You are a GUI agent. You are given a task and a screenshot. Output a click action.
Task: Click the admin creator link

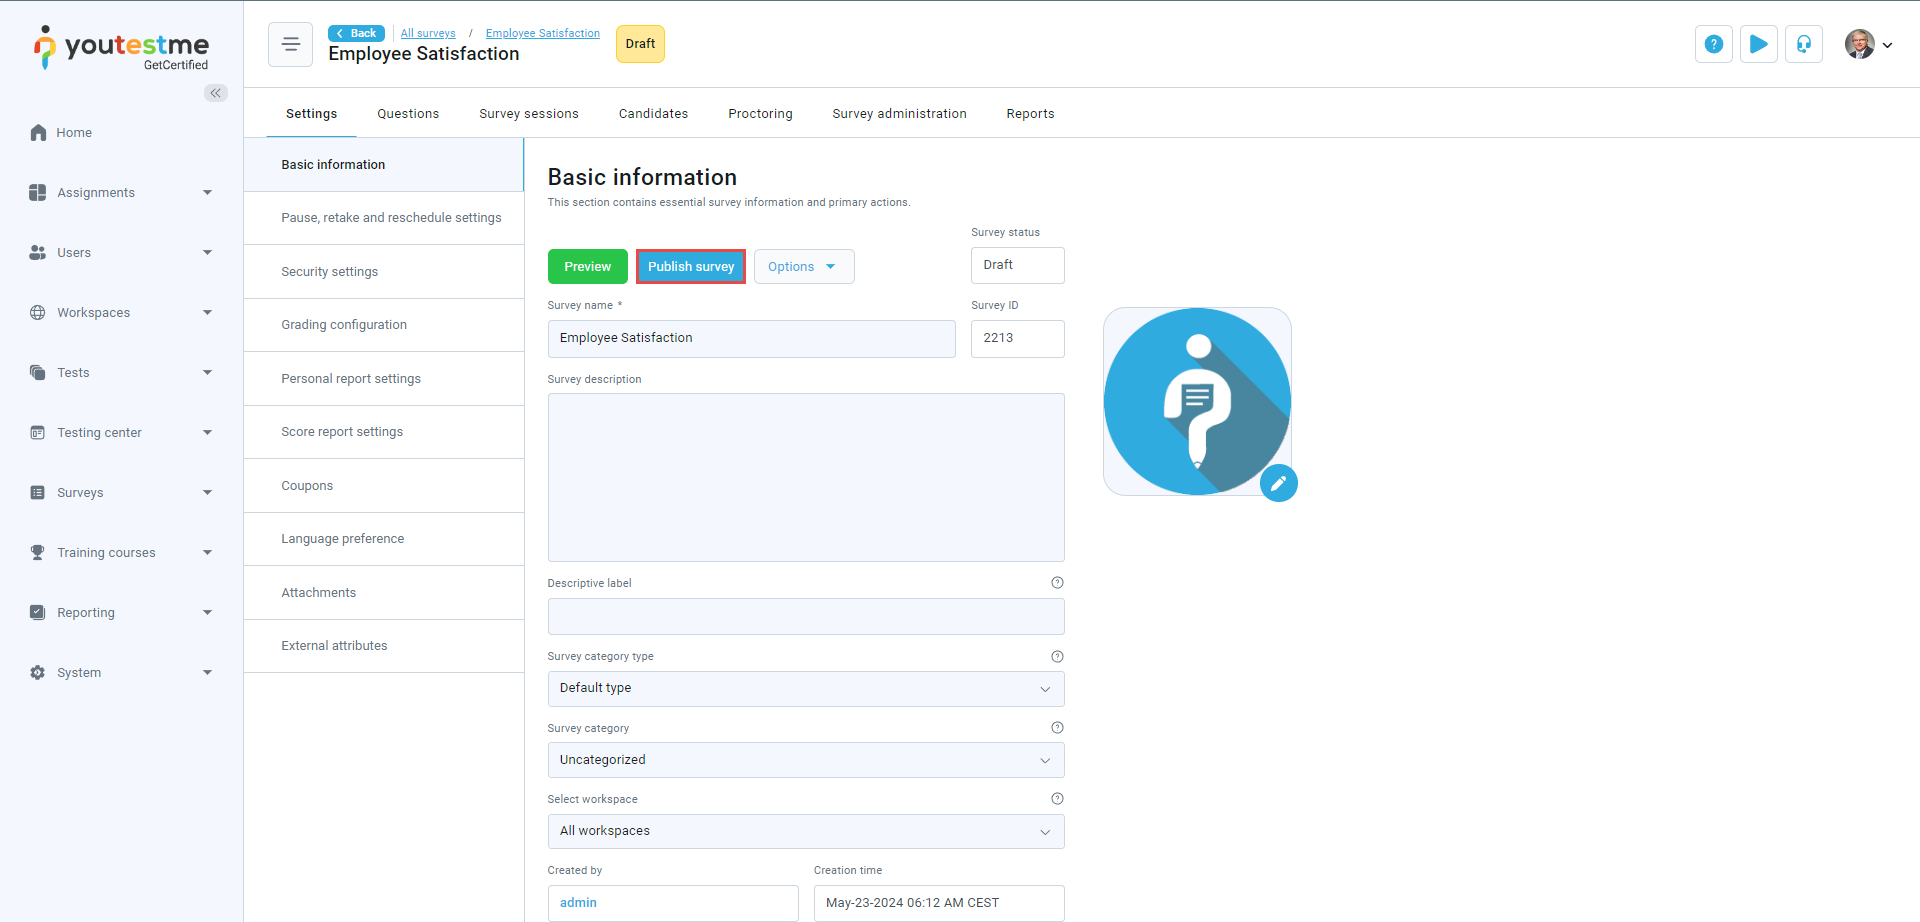pyautogui.click(x=578, y=903)
